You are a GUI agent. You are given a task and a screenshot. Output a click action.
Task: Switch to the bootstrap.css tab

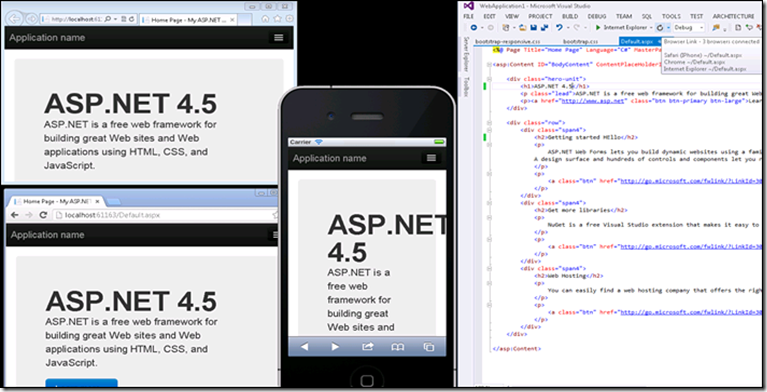581,42
